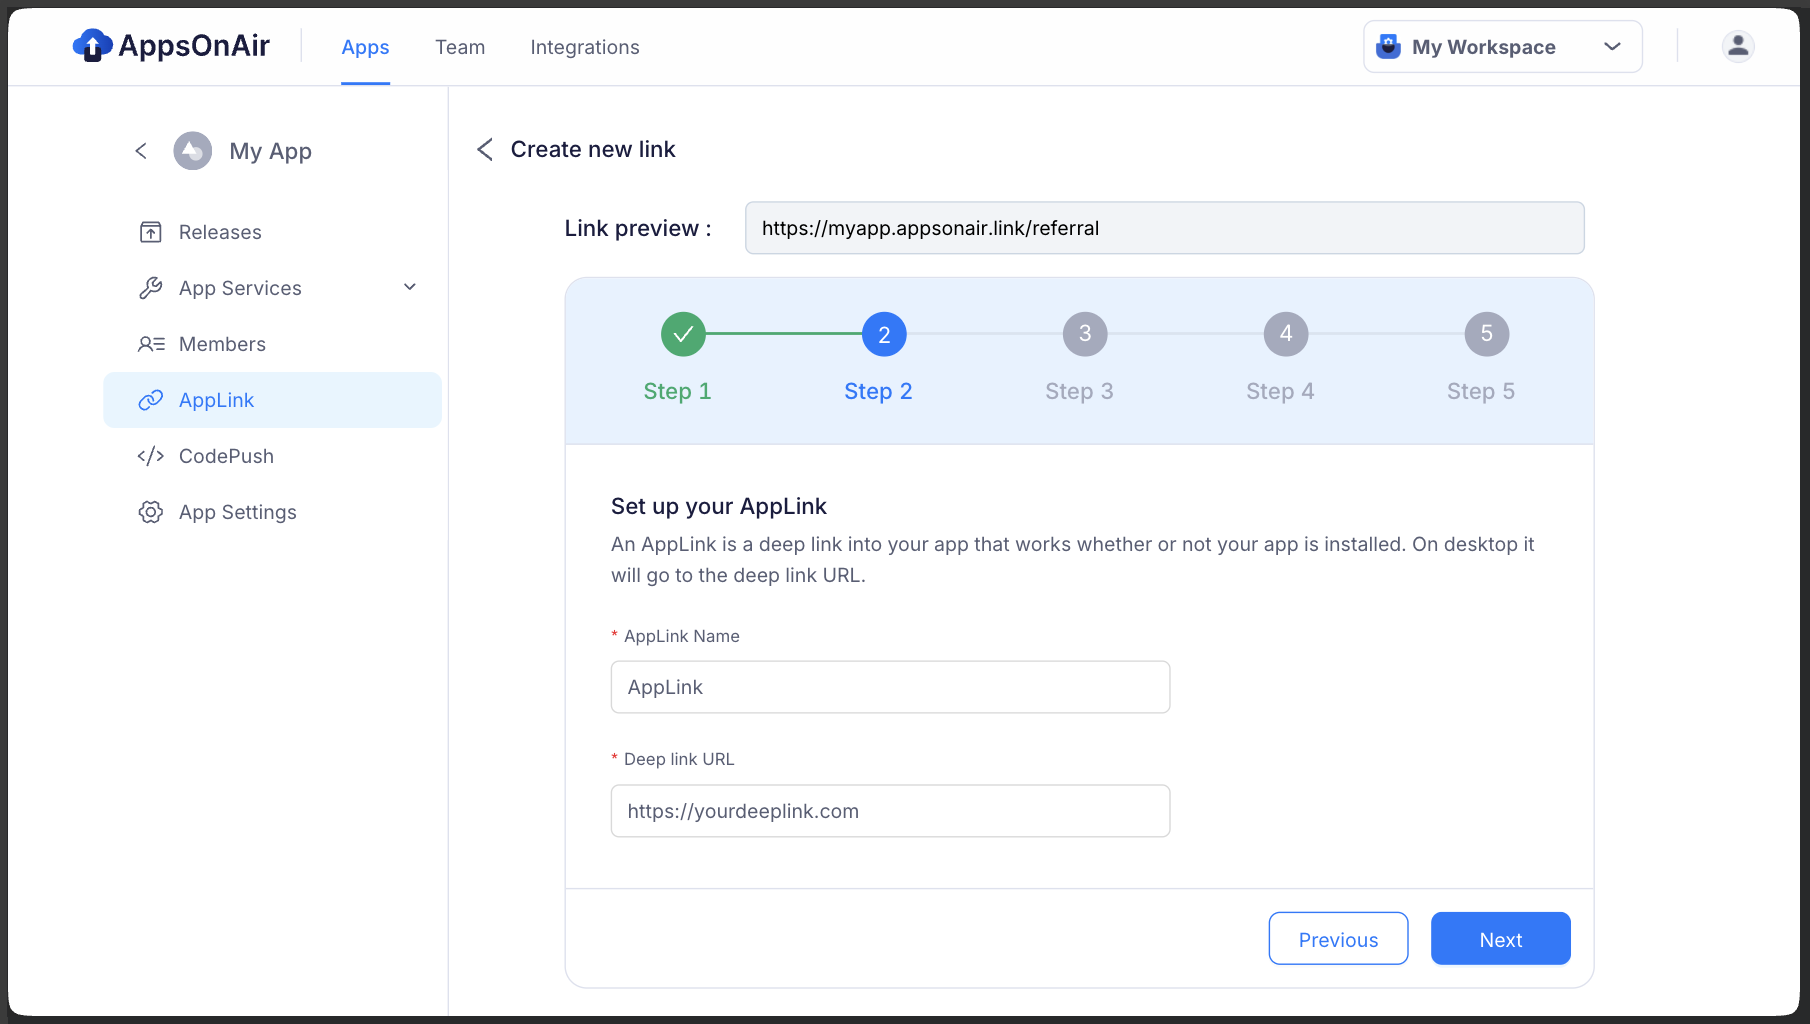Screen dimensions: 1810x1024
Task: Open CodePush in the sidebar
Action: (272, 456)
